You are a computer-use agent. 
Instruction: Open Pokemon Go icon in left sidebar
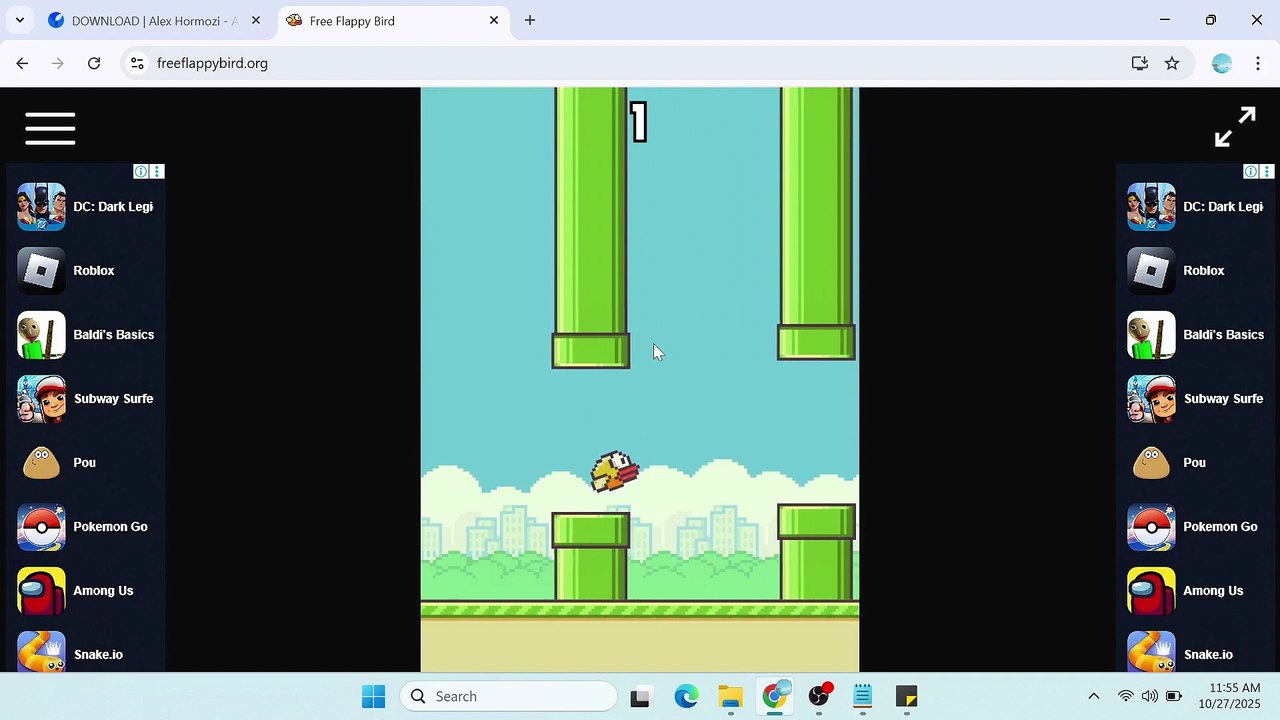[41, 526]
